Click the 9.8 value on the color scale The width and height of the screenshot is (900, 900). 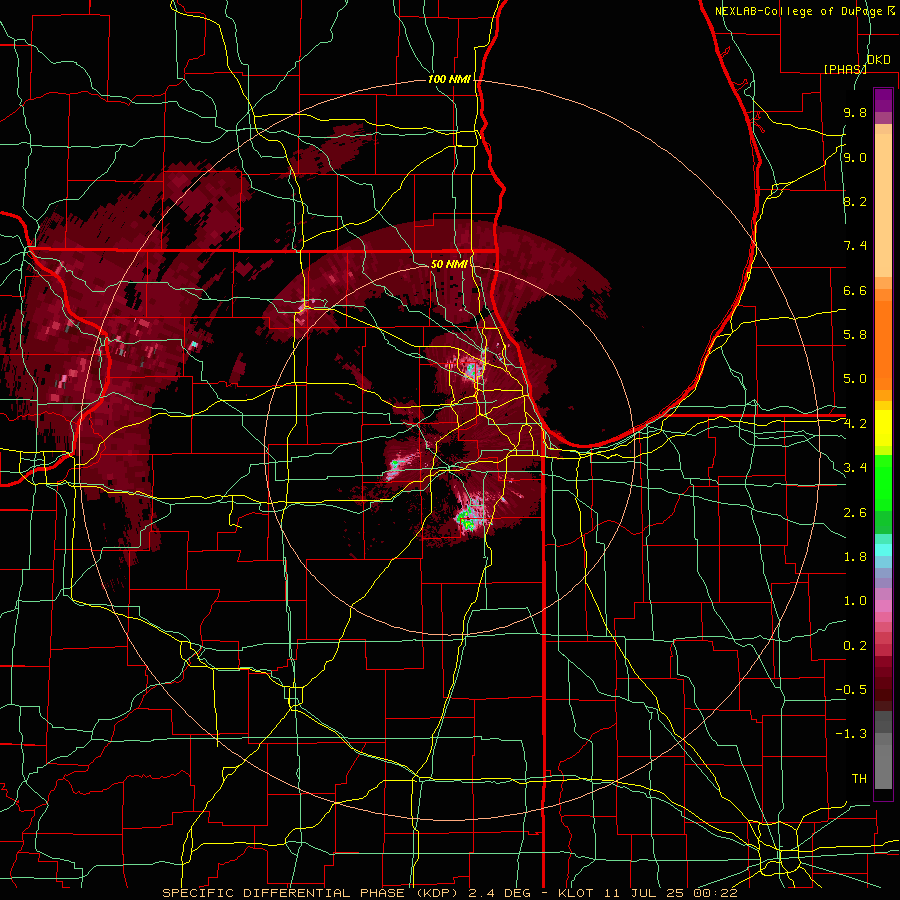coord(855,113)
